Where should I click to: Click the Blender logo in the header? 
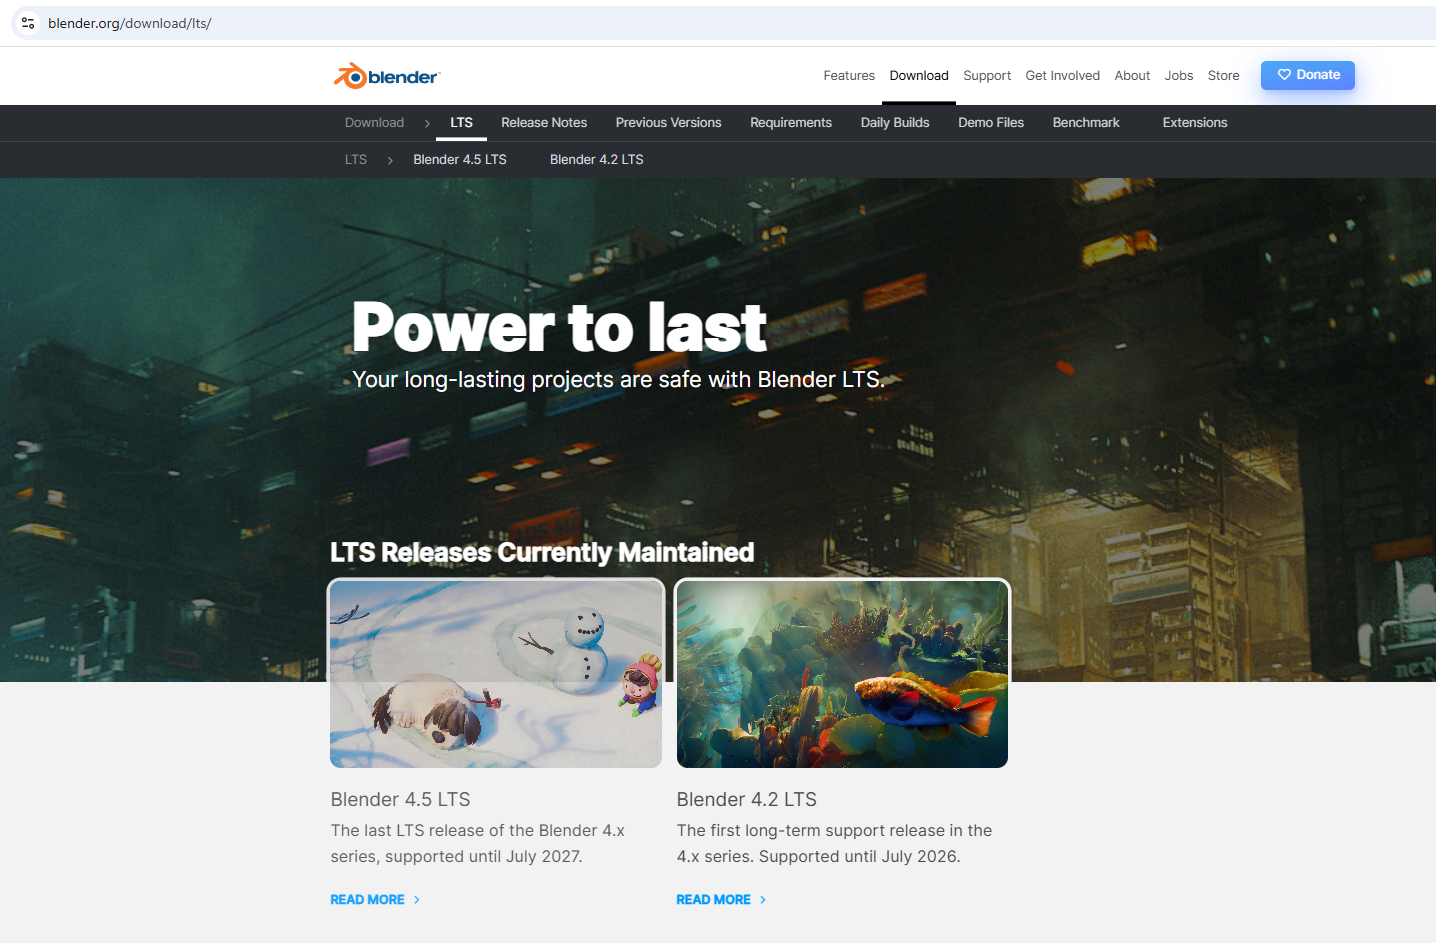coord(386,76)
